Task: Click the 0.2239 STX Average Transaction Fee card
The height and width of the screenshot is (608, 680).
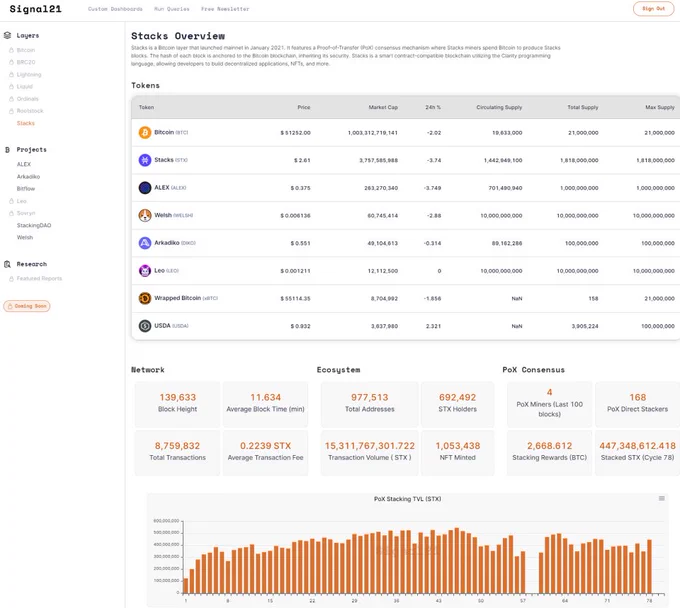Action: tap(265, 452)
